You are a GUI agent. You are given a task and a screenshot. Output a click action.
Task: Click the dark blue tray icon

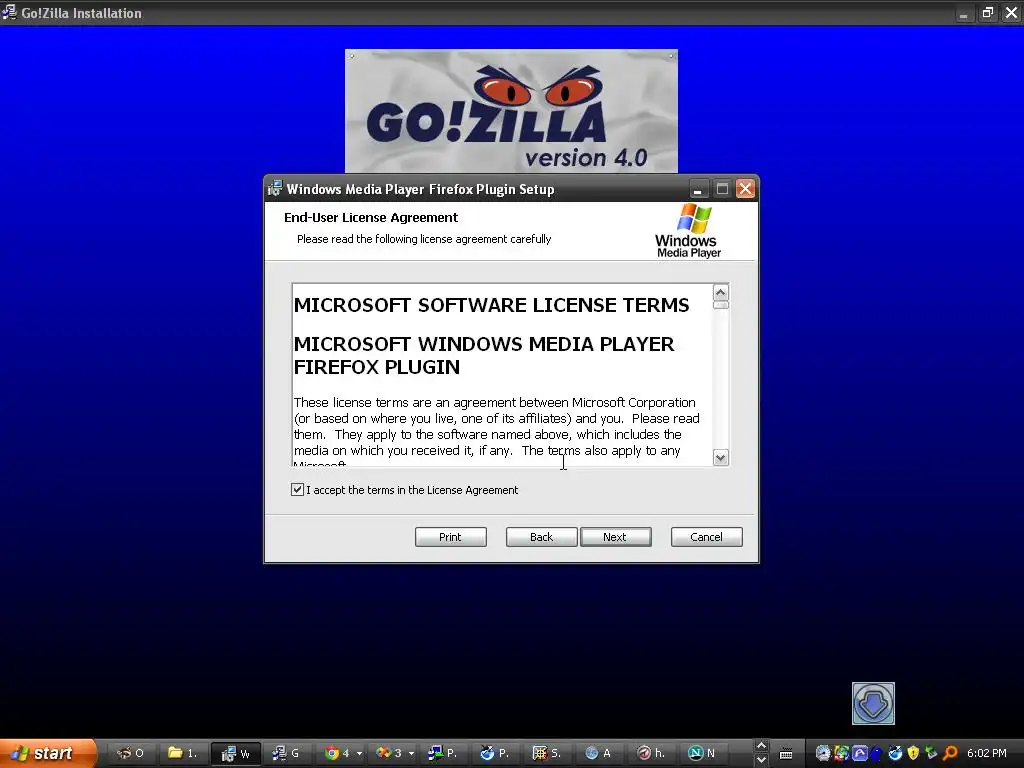click(x=876, y=753)
